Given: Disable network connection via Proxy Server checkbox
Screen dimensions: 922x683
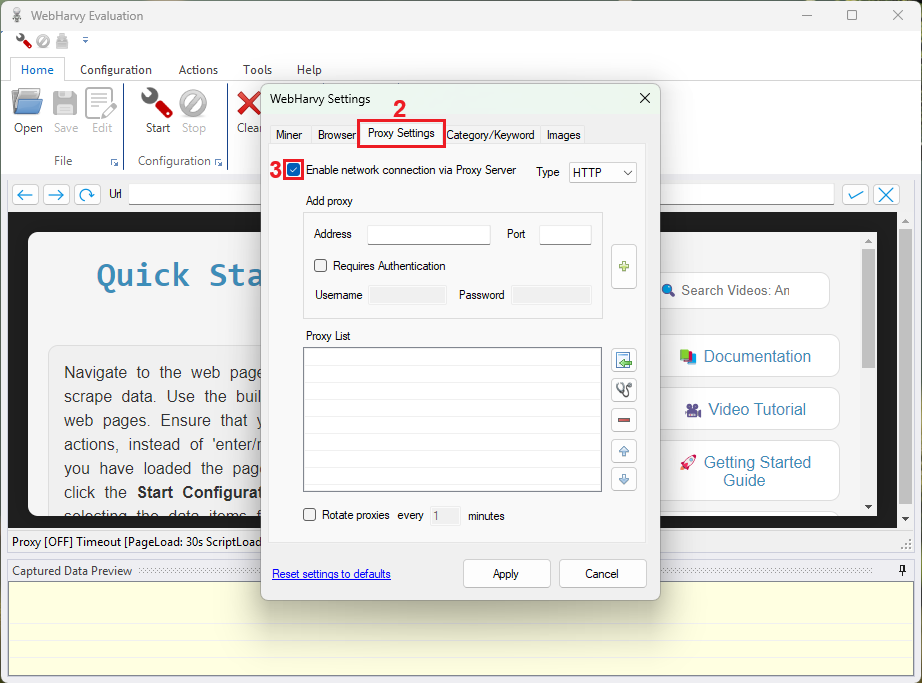Looking at the screenshot, I should click(x=293, y=170).
